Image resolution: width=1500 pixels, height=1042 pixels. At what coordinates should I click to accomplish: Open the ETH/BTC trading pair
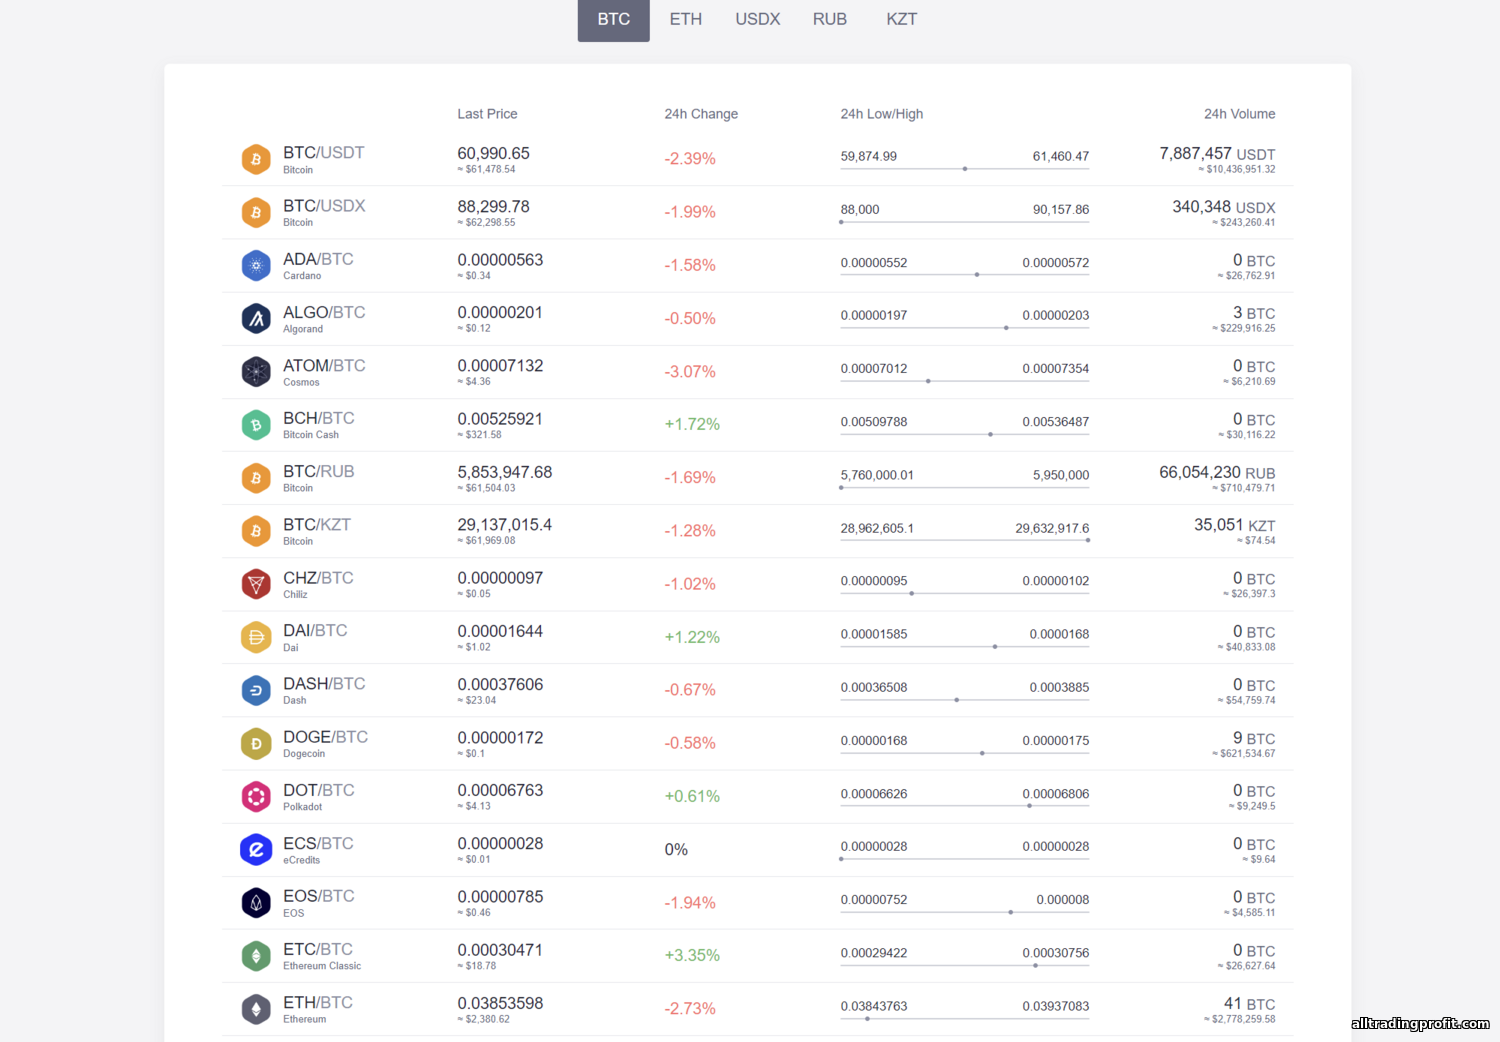pyautogui.click(x=318, y=1003)
